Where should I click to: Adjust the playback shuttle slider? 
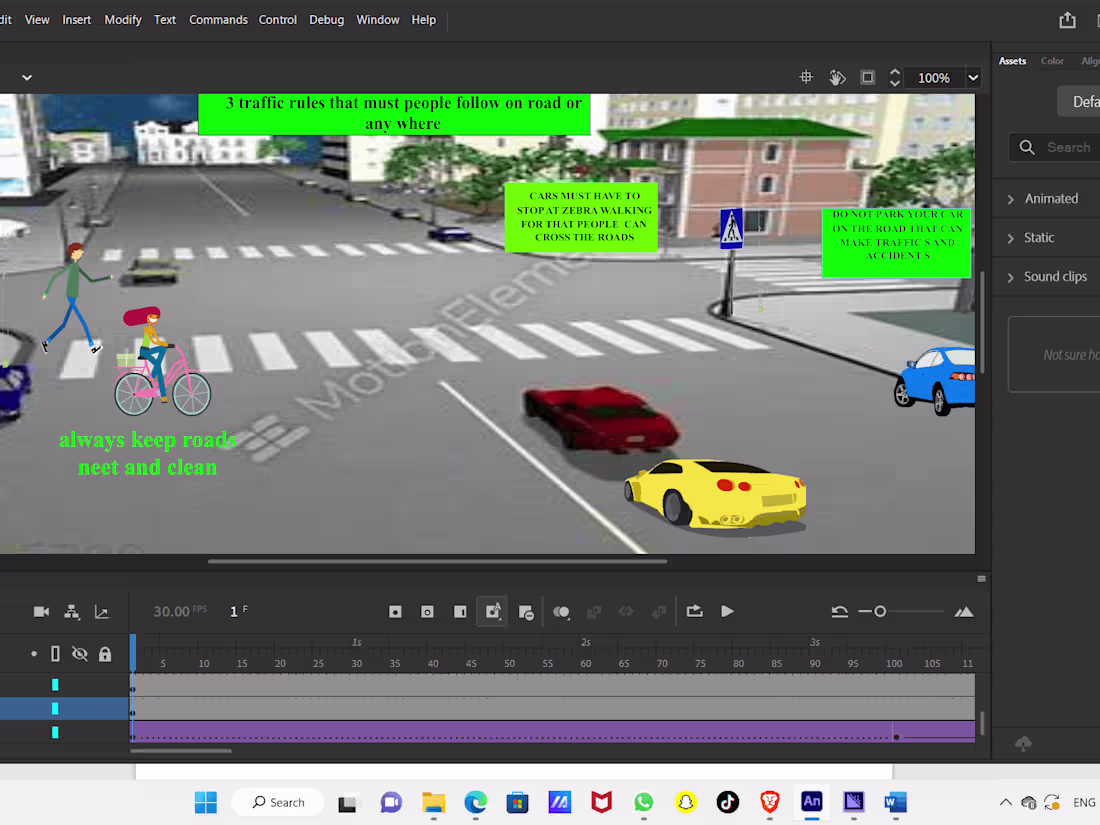880,611
